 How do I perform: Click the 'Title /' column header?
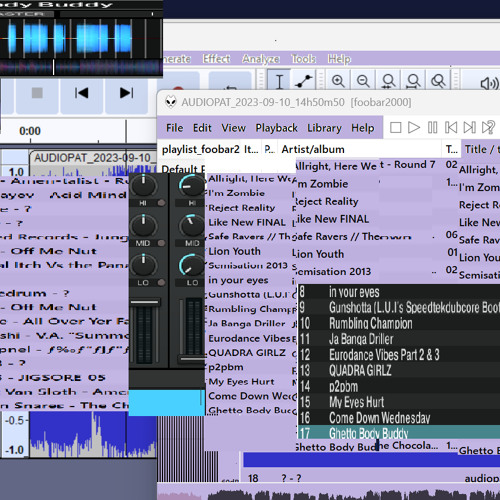point(481,149)
